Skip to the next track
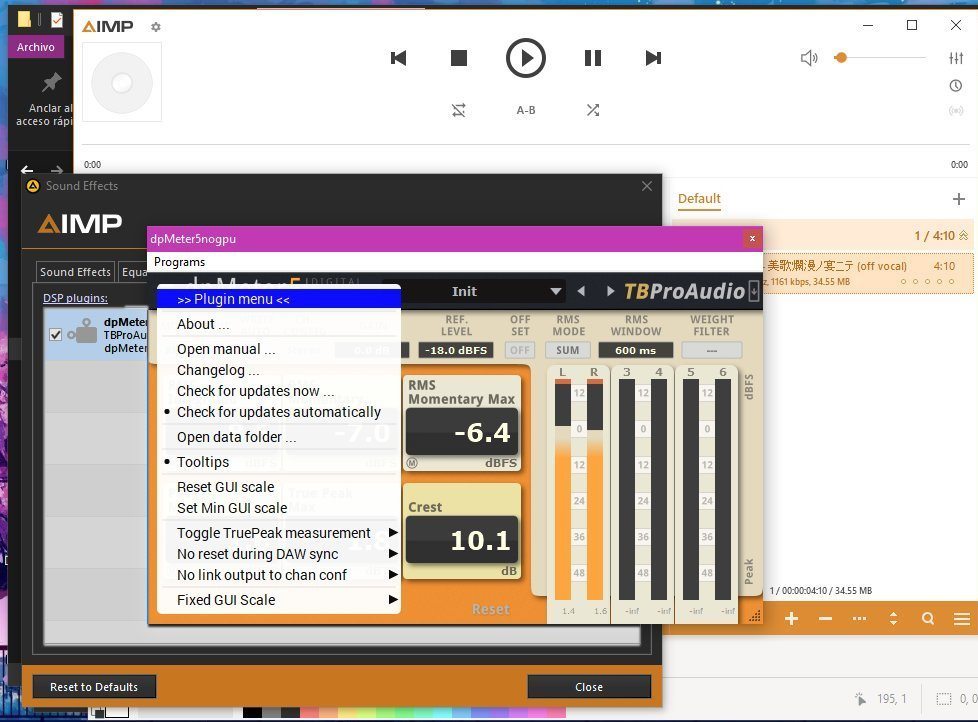 [x=653, y=58]
